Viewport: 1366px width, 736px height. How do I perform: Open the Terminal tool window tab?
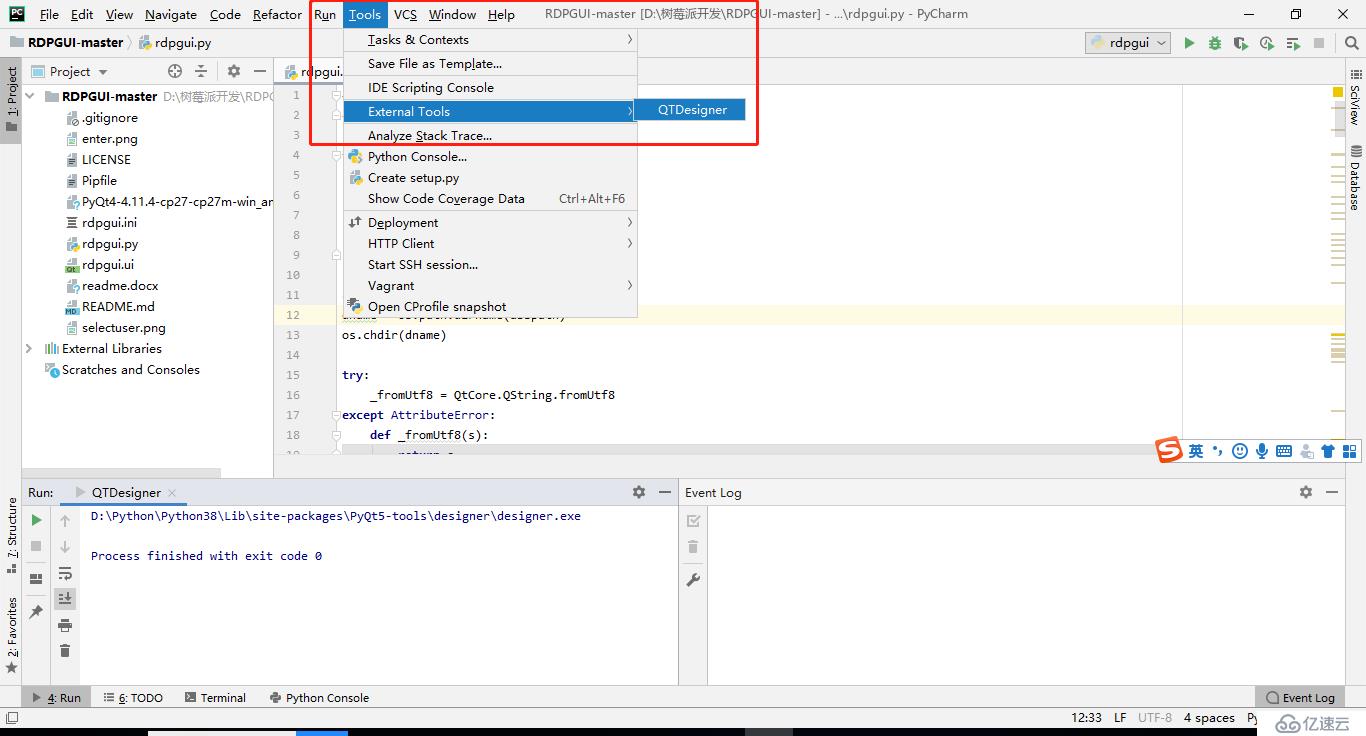point(214,697)
